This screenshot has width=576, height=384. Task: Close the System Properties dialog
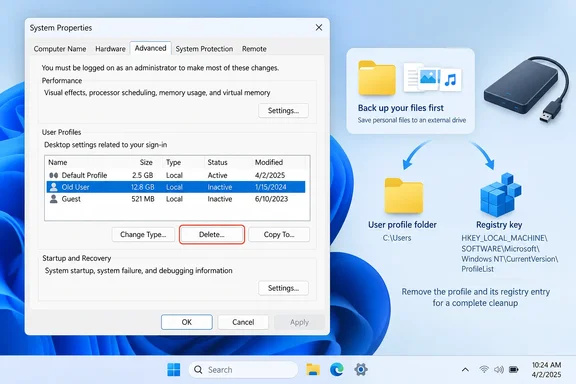319,28
